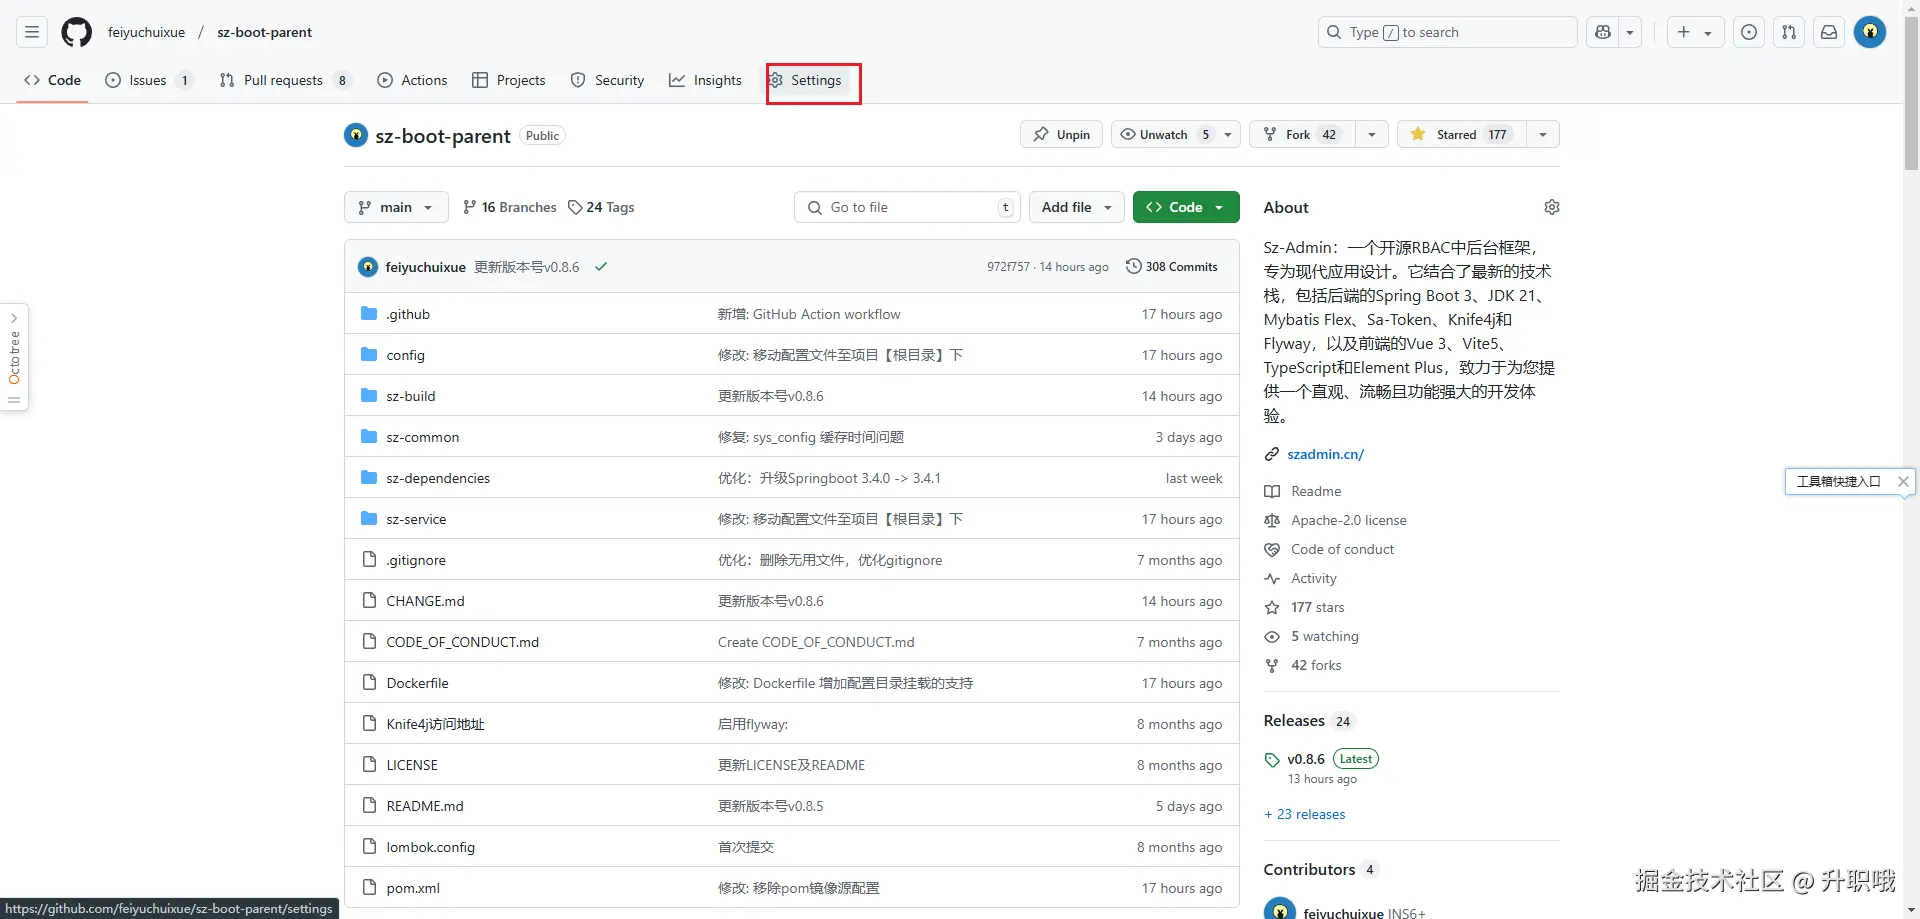This screenshot has width=1920, height=919.
Task: Edit repository details gear icon in About
Action: point(1552,207)
